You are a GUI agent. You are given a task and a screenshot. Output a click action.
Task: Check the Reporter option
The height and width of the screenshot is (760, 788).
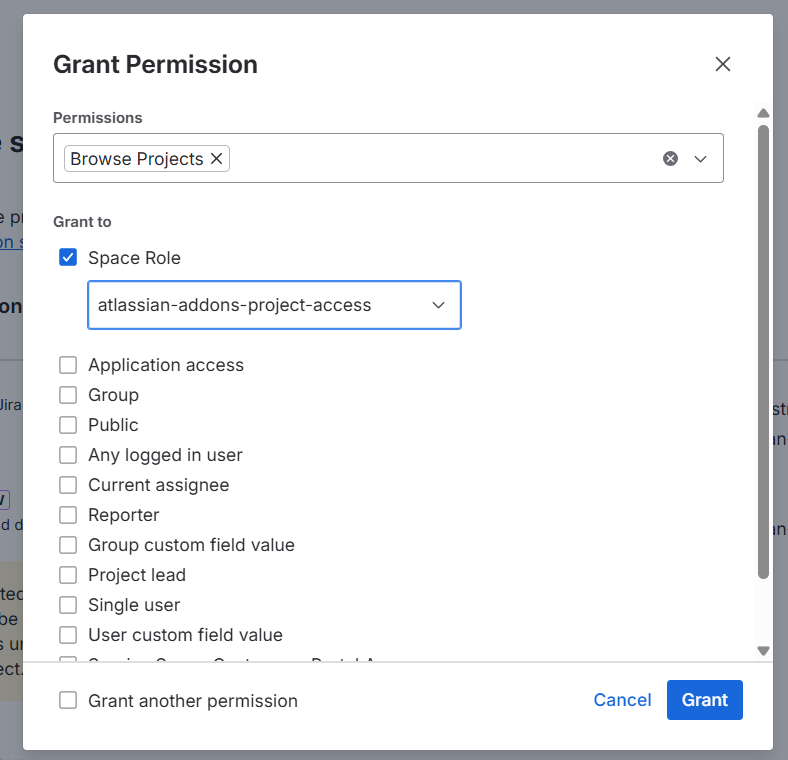tap(68, 515)
